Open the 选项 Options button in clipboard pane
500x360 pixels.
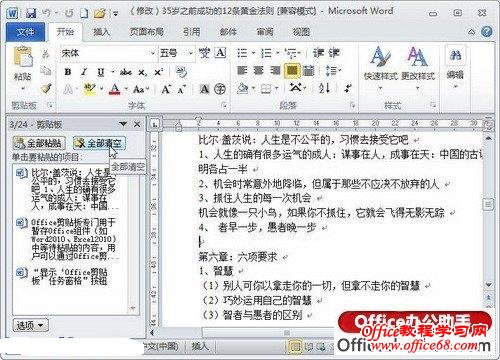tap(30, 325)
